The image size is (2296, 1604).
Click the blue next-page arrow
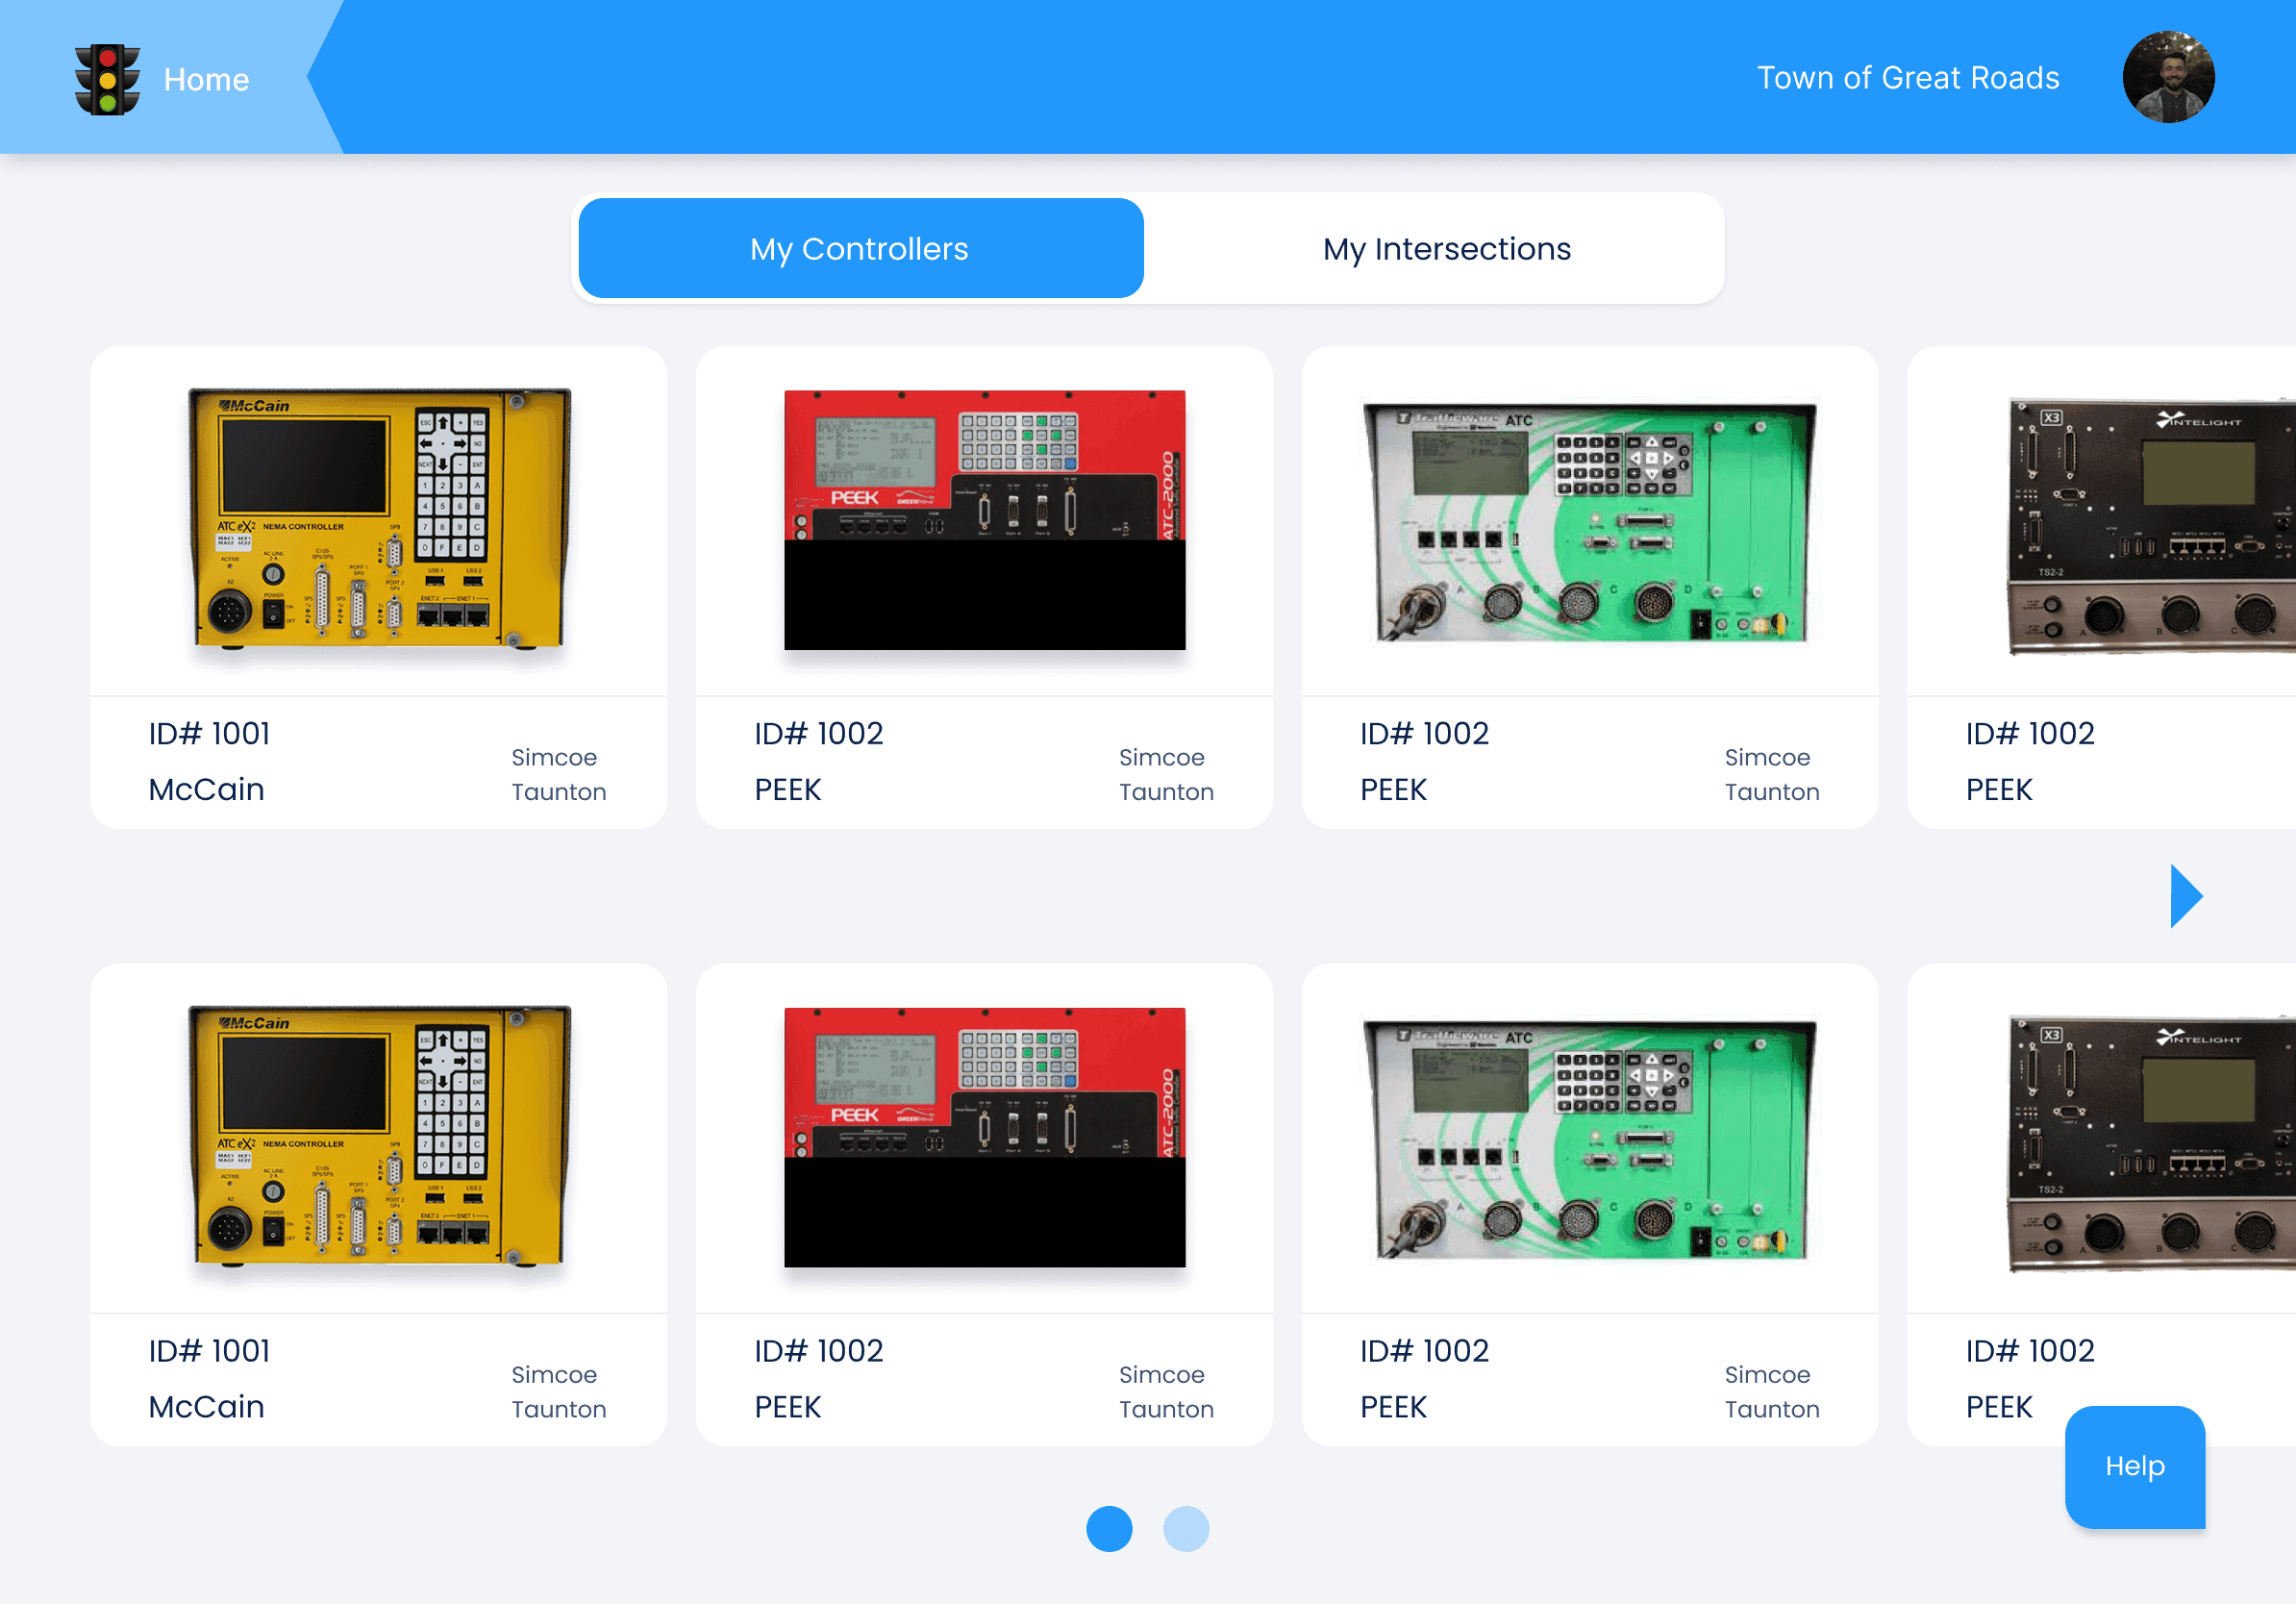point(2185,895)
